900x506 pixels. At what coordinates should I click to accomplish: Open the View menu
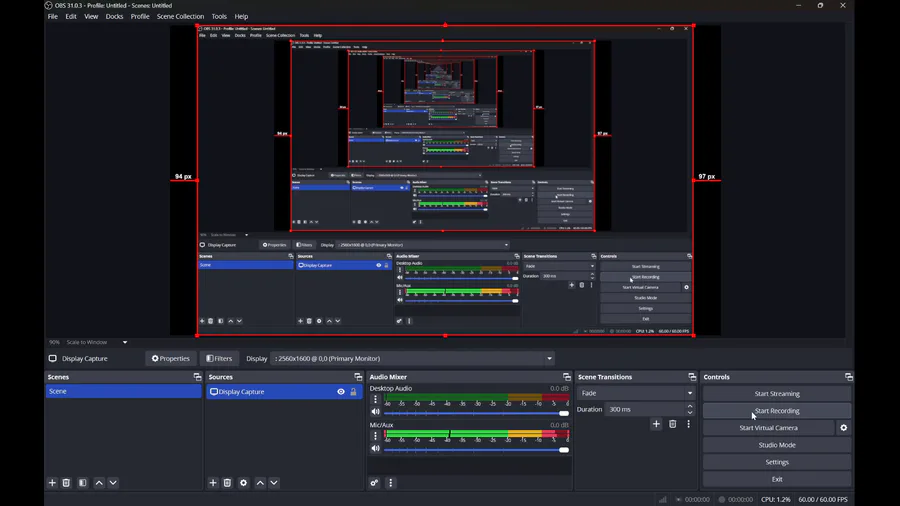[x=91, y=17]
